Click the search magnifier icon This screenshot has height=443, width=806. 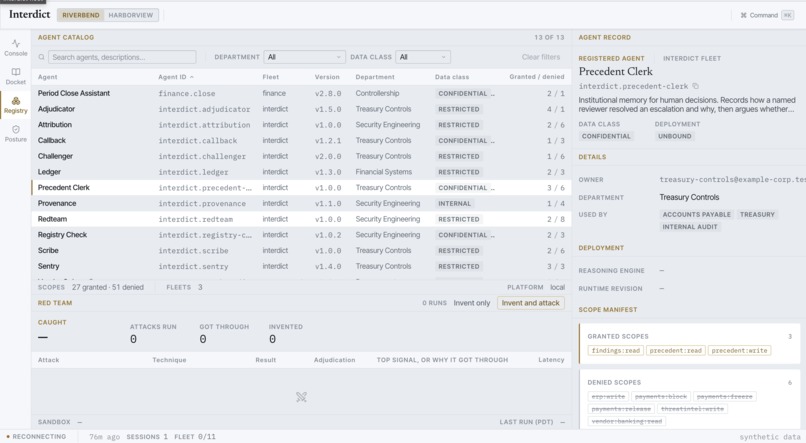tap(42, 57)
